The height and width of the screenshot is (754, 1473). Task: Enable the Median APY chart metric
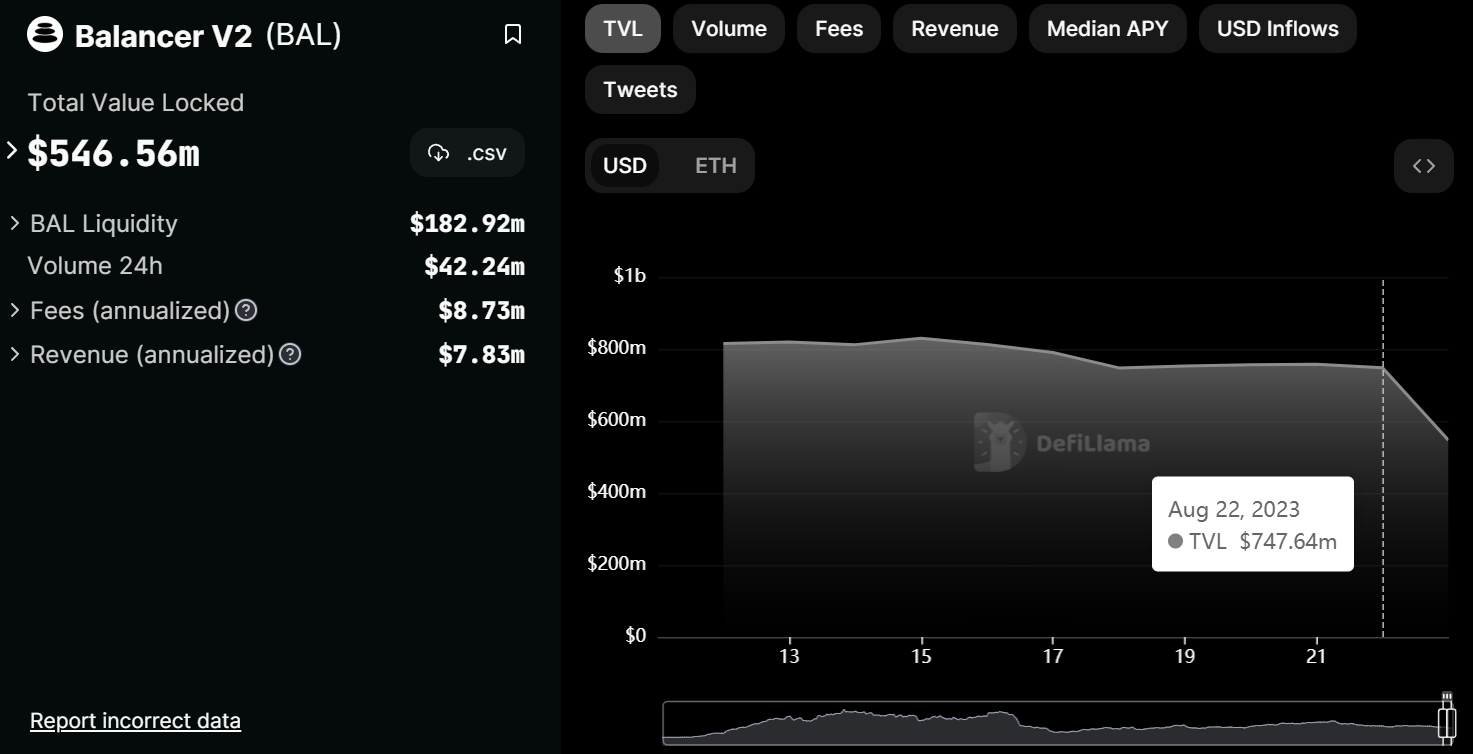[1107, 29]
